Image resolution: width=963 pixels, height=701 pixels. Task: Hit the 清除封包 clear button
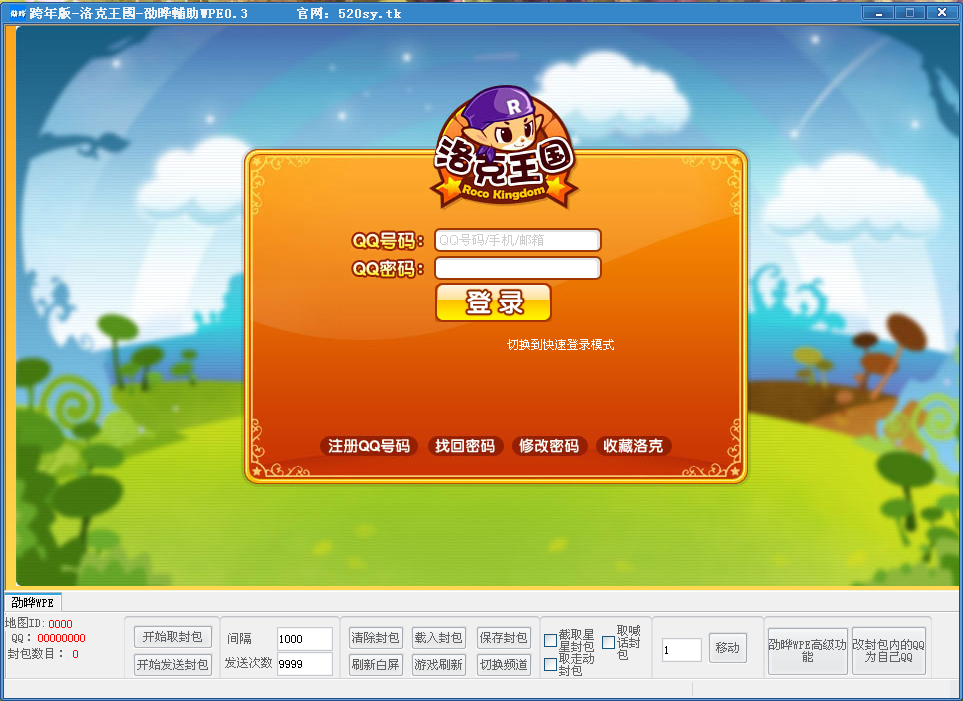coord(374,638)
